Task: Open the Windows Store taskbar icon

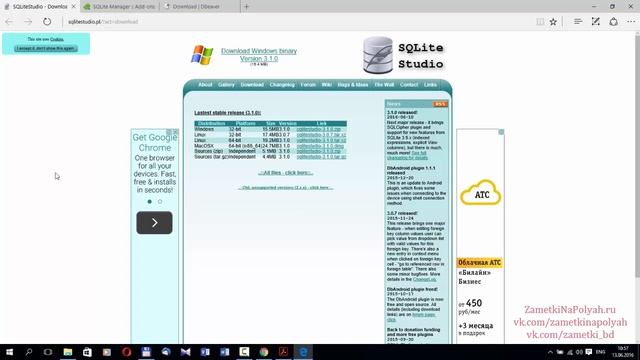Action: [87, 352]
